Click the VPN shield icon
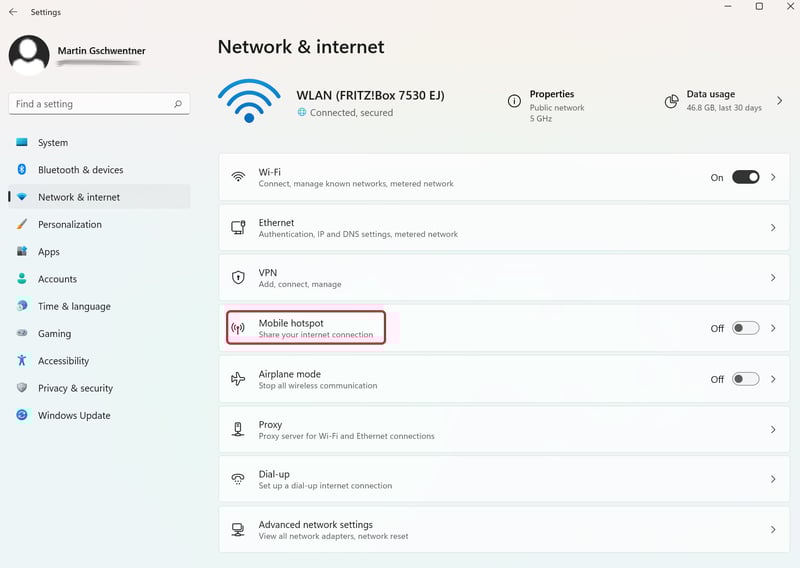This screenshot has height=568, width=800. [x=238, y=278]
